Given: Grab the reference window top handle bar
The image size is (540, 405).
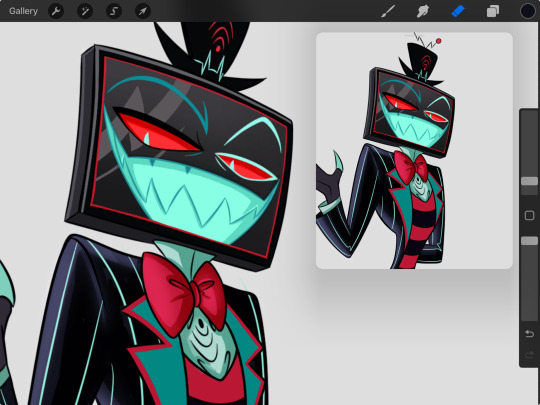Looking at the screenshot, I should coord(413,35).
